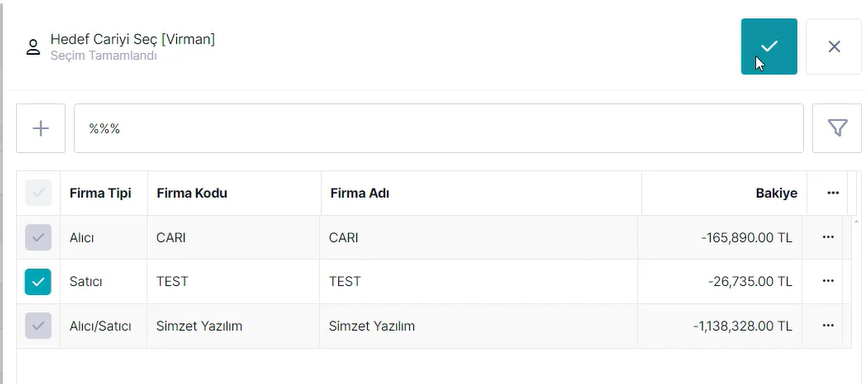
Task: Focus the search field containing %%%
Action: (439, 128)
